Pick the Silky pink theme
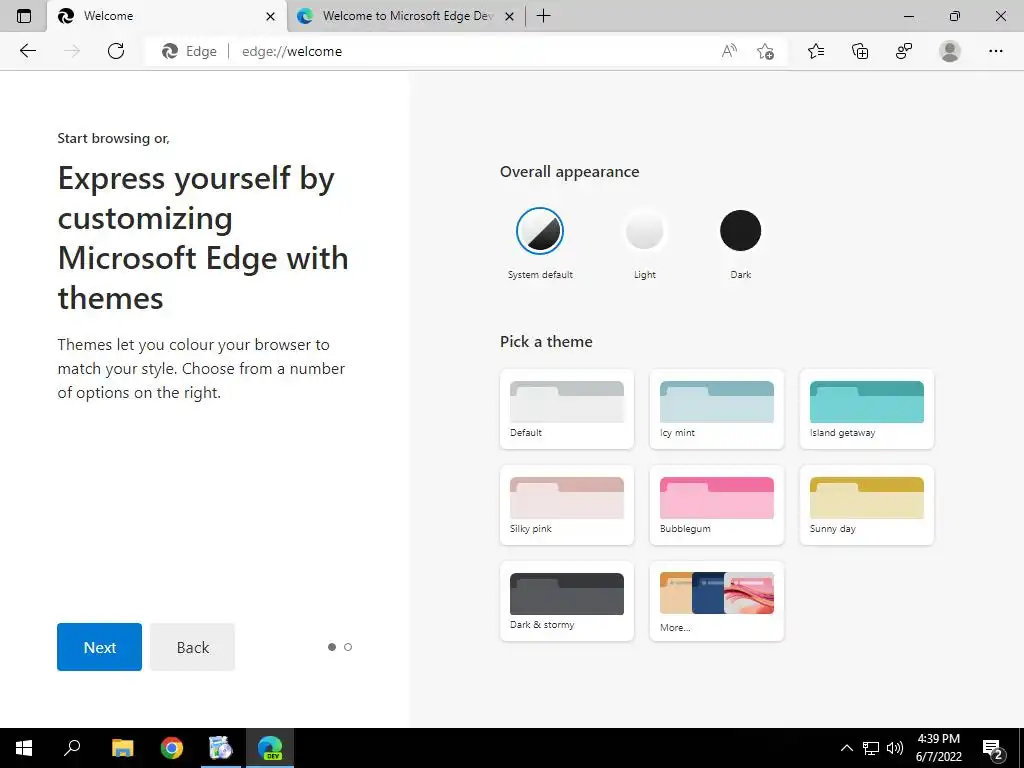The image size is (1024, 768). (567, 505)
